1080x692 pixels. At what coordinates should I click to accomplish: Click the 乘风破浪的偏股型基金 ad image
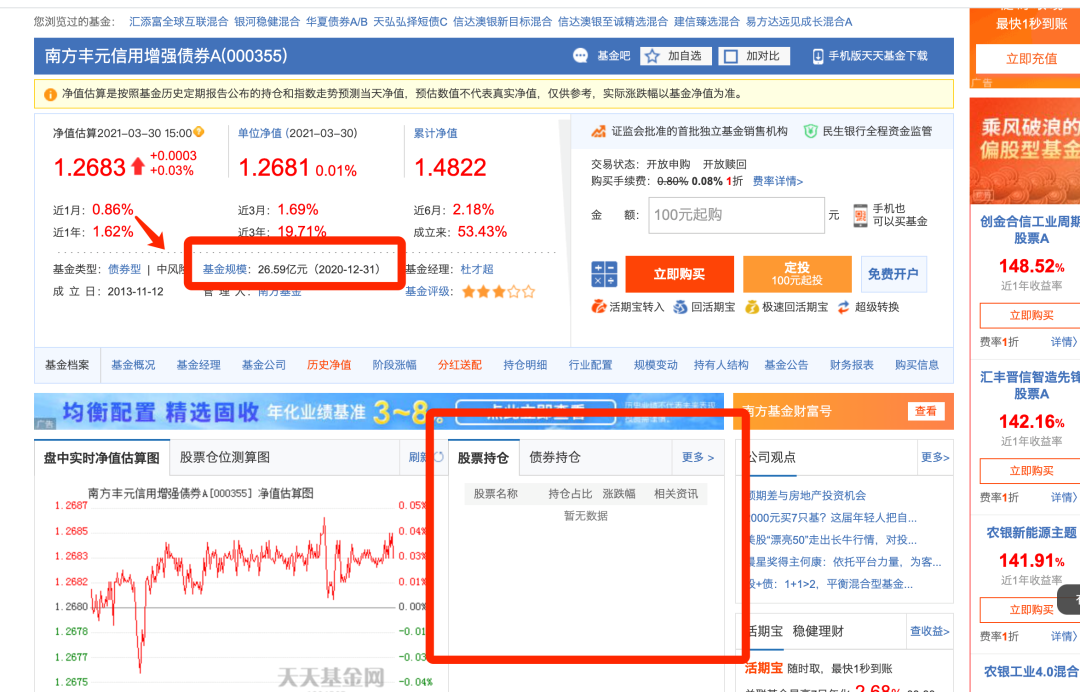pyautogui.click(x=1026, y=151)
